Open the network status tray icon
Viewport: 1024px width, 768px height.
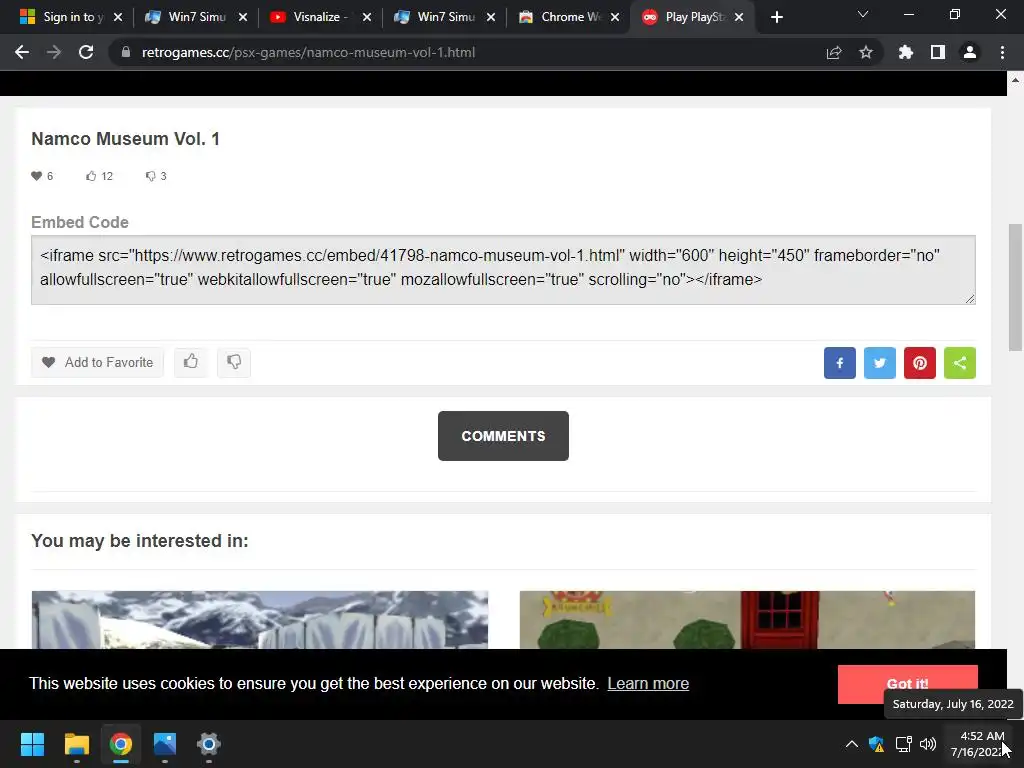[903, 744]
